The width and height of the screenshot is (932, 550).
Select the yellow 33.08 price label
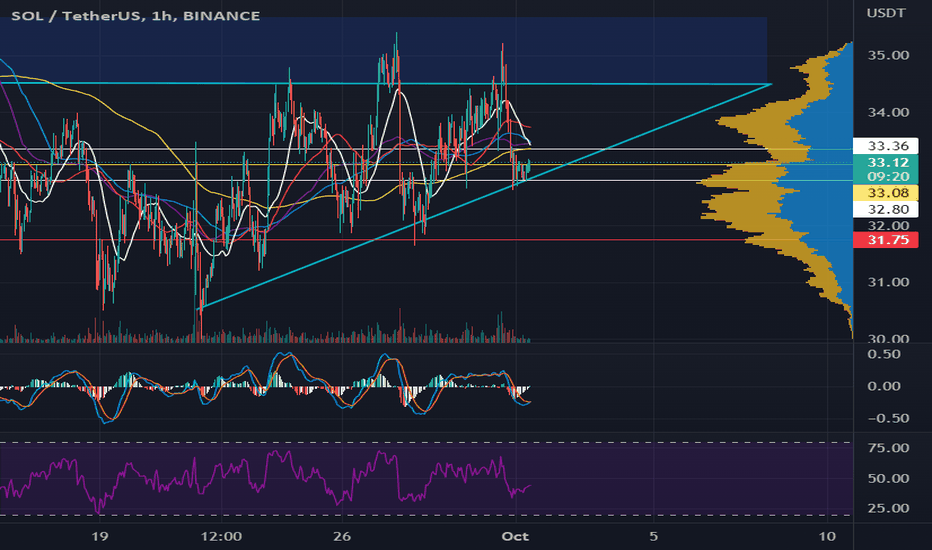coord(886,192)
